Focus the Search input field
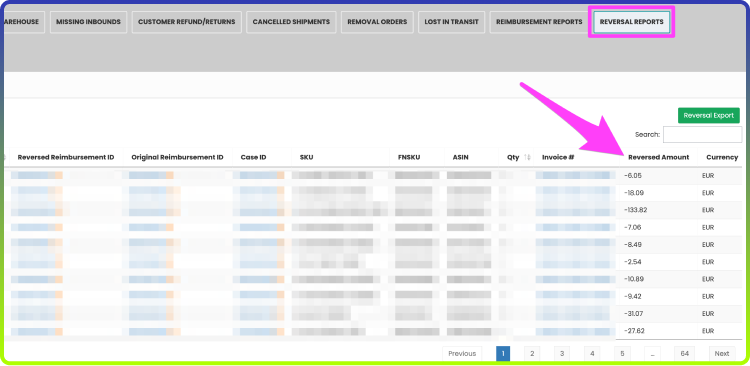This screenshot has width=750, height=366. click(702, 134)
